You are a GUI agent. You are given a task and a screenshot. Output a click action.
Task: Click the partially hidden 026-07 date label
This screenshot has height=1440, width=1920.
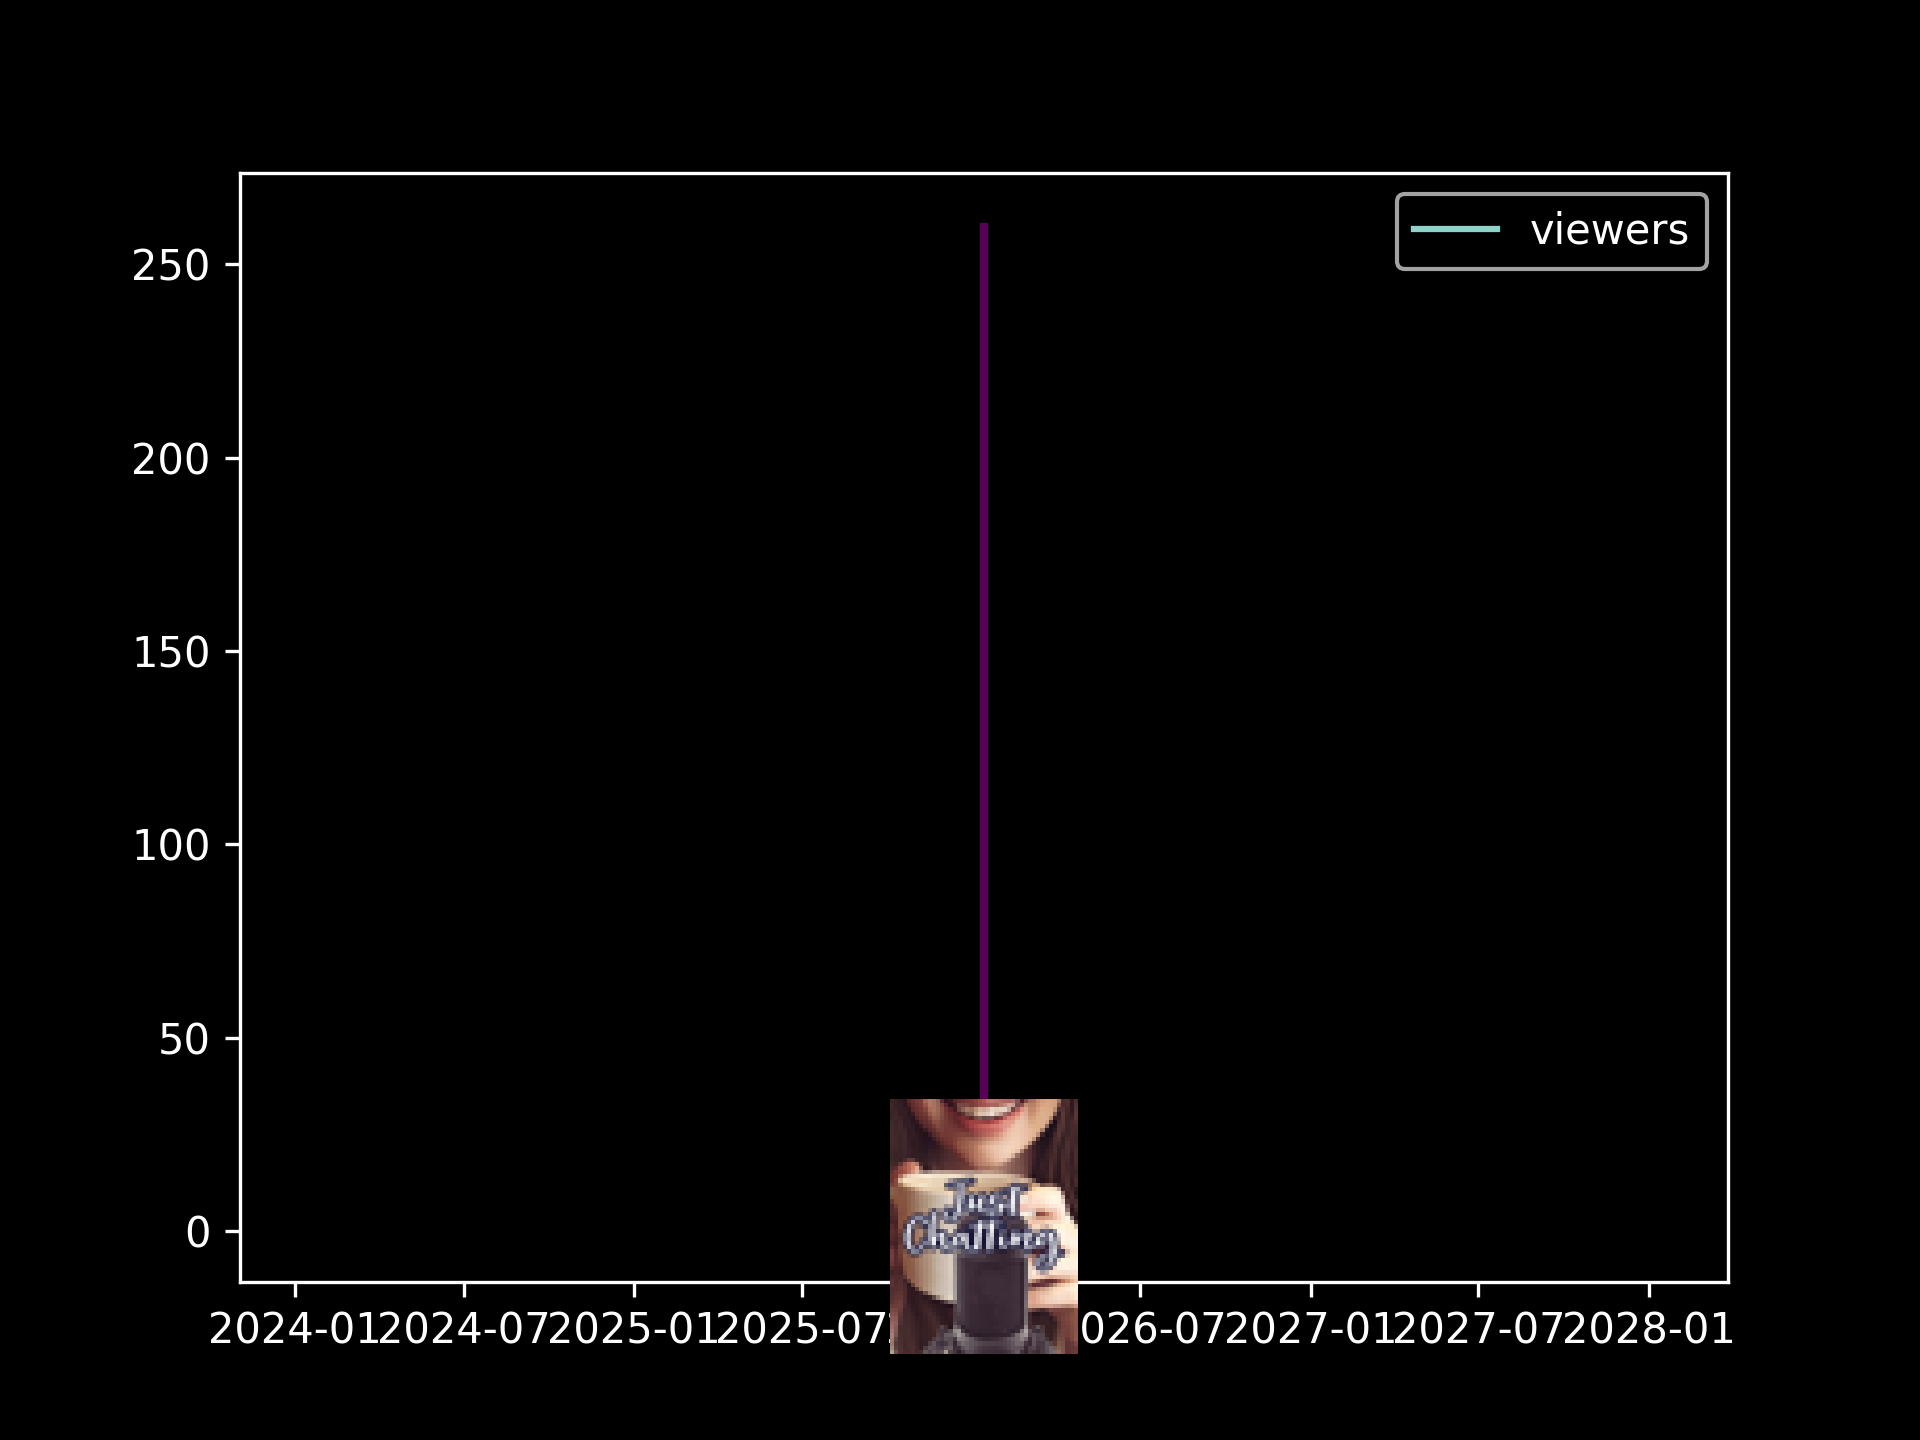pyautogui.click(x=1150, y=1330)
